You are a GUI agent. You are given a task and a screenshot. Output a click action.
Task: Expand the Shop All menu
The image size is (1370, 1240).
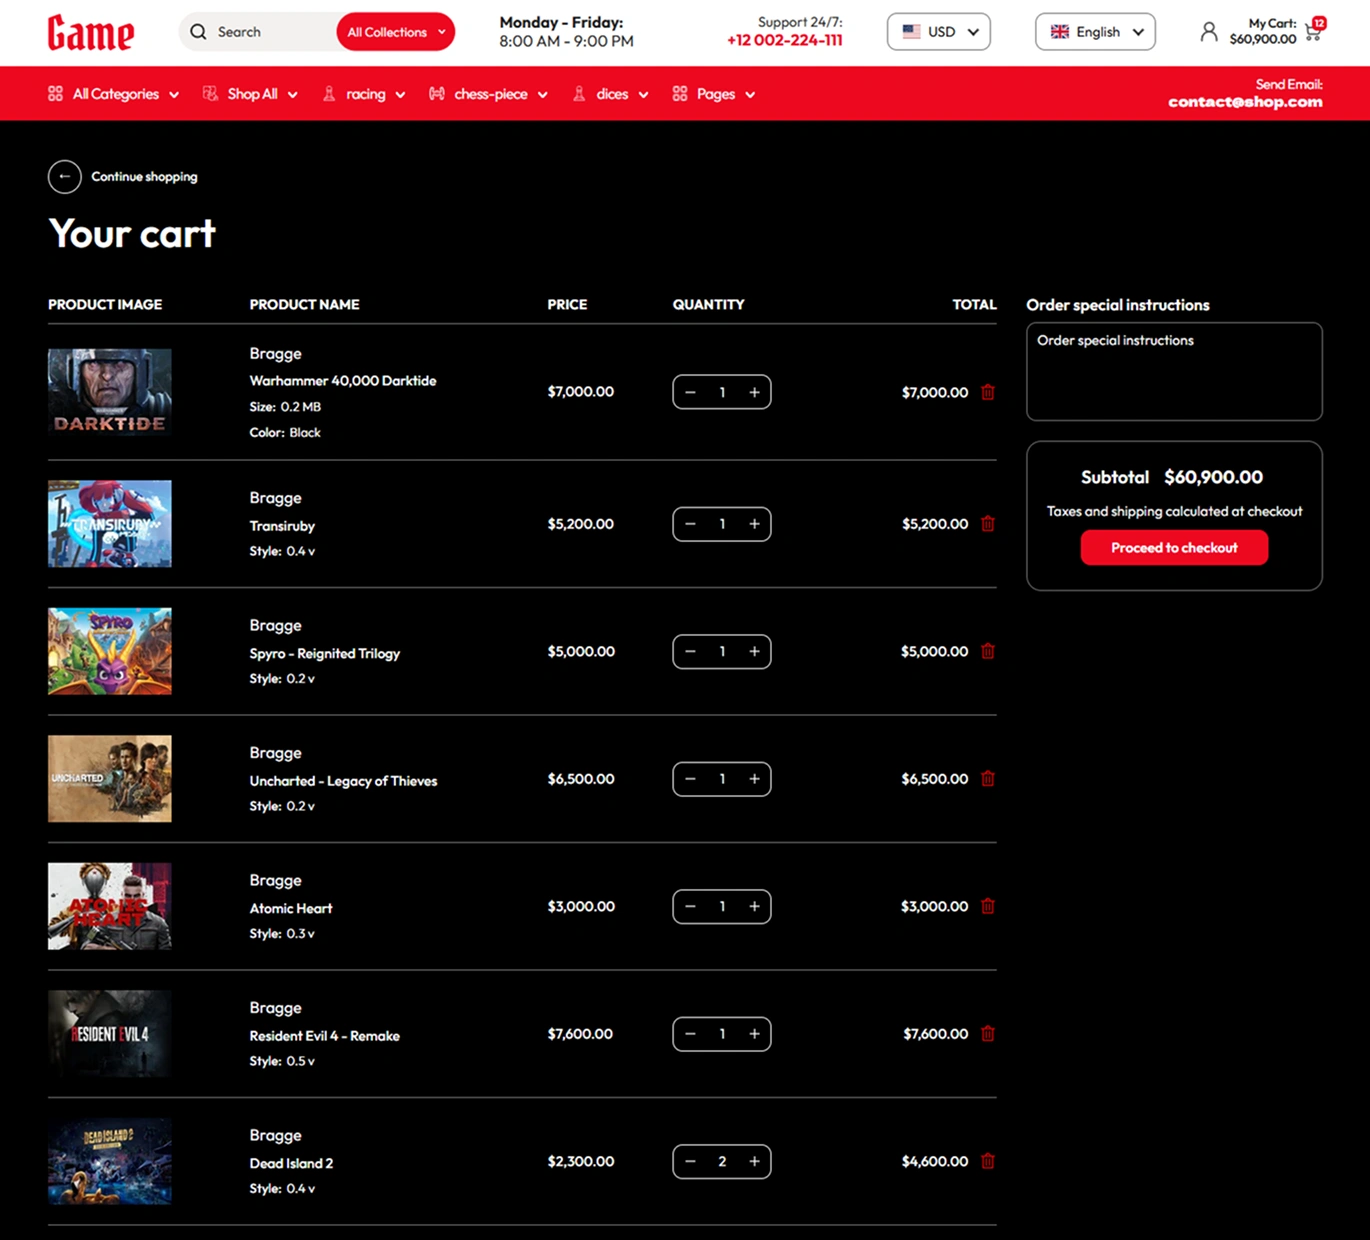(251, 94)
